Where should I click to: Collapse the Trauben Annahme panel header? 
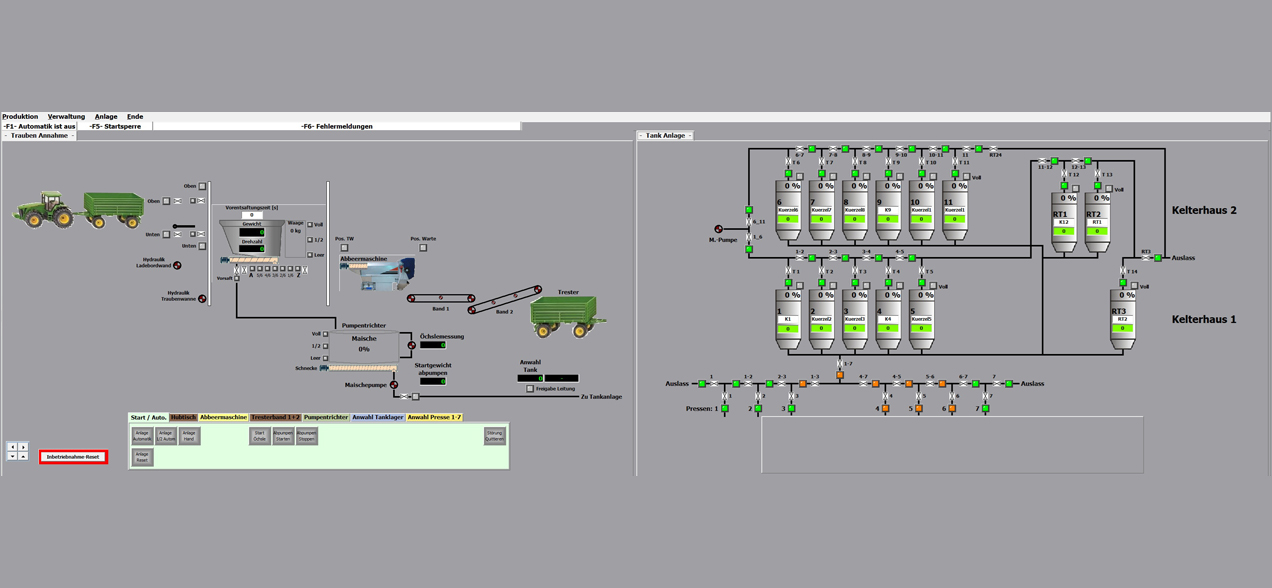(x=39, y=135)
